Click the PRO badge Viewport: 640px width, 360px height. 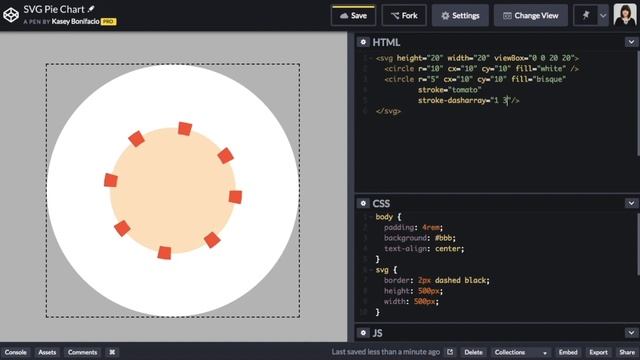pos(109,22)
